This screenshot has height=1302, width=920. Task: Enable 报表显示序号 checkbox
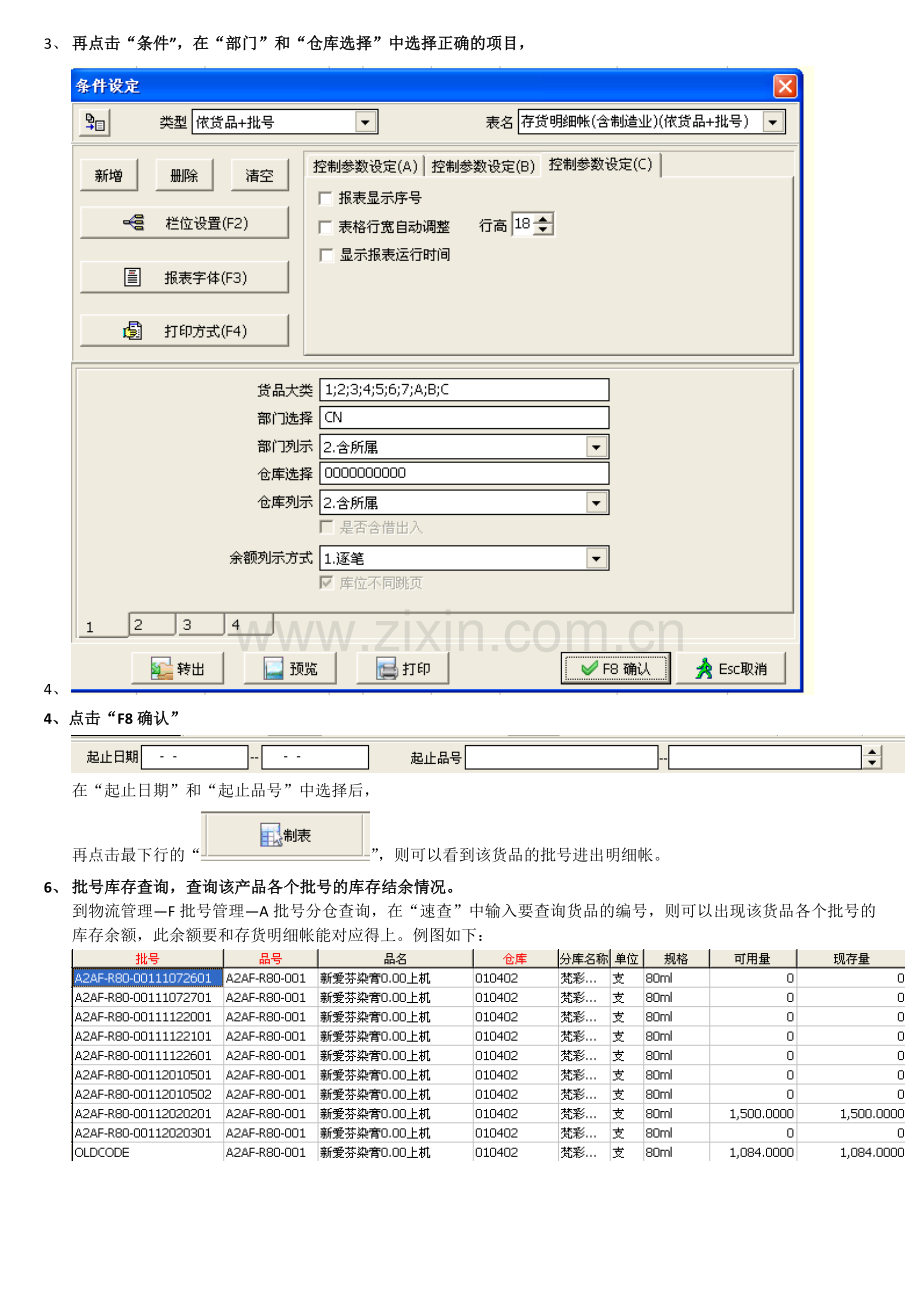pos(325,198)
